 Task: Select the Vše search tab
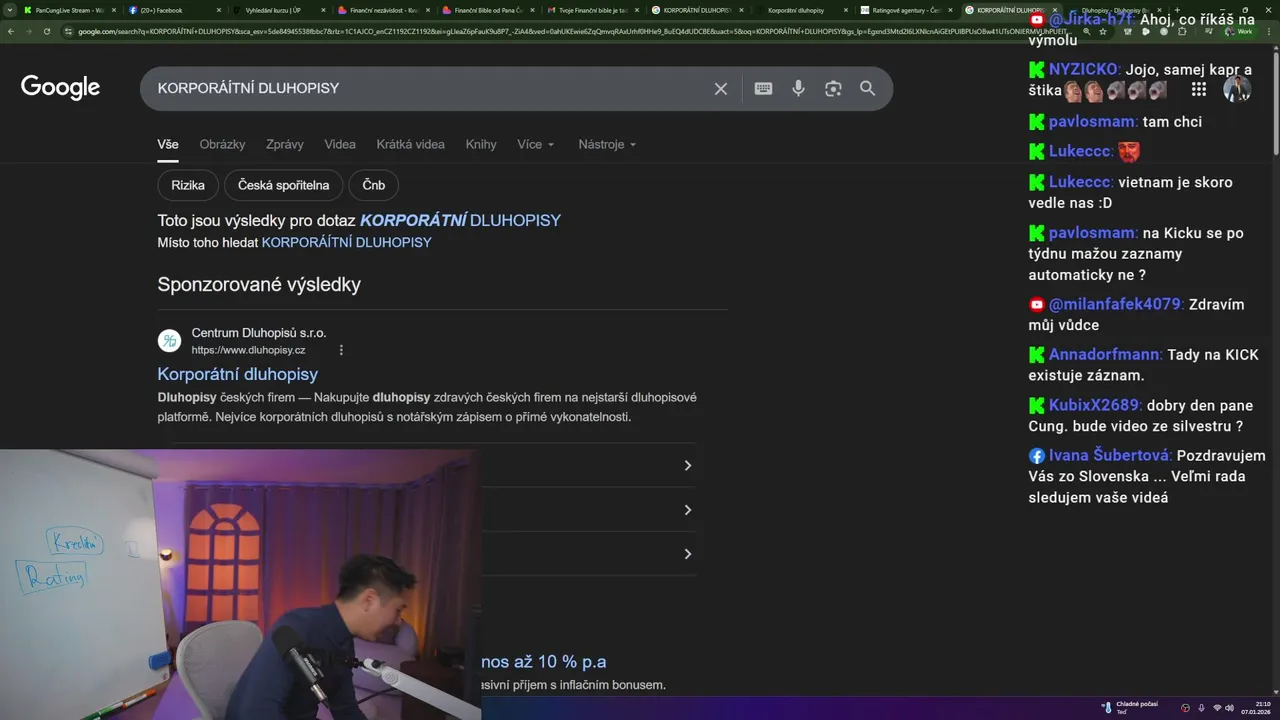(168, 144)
